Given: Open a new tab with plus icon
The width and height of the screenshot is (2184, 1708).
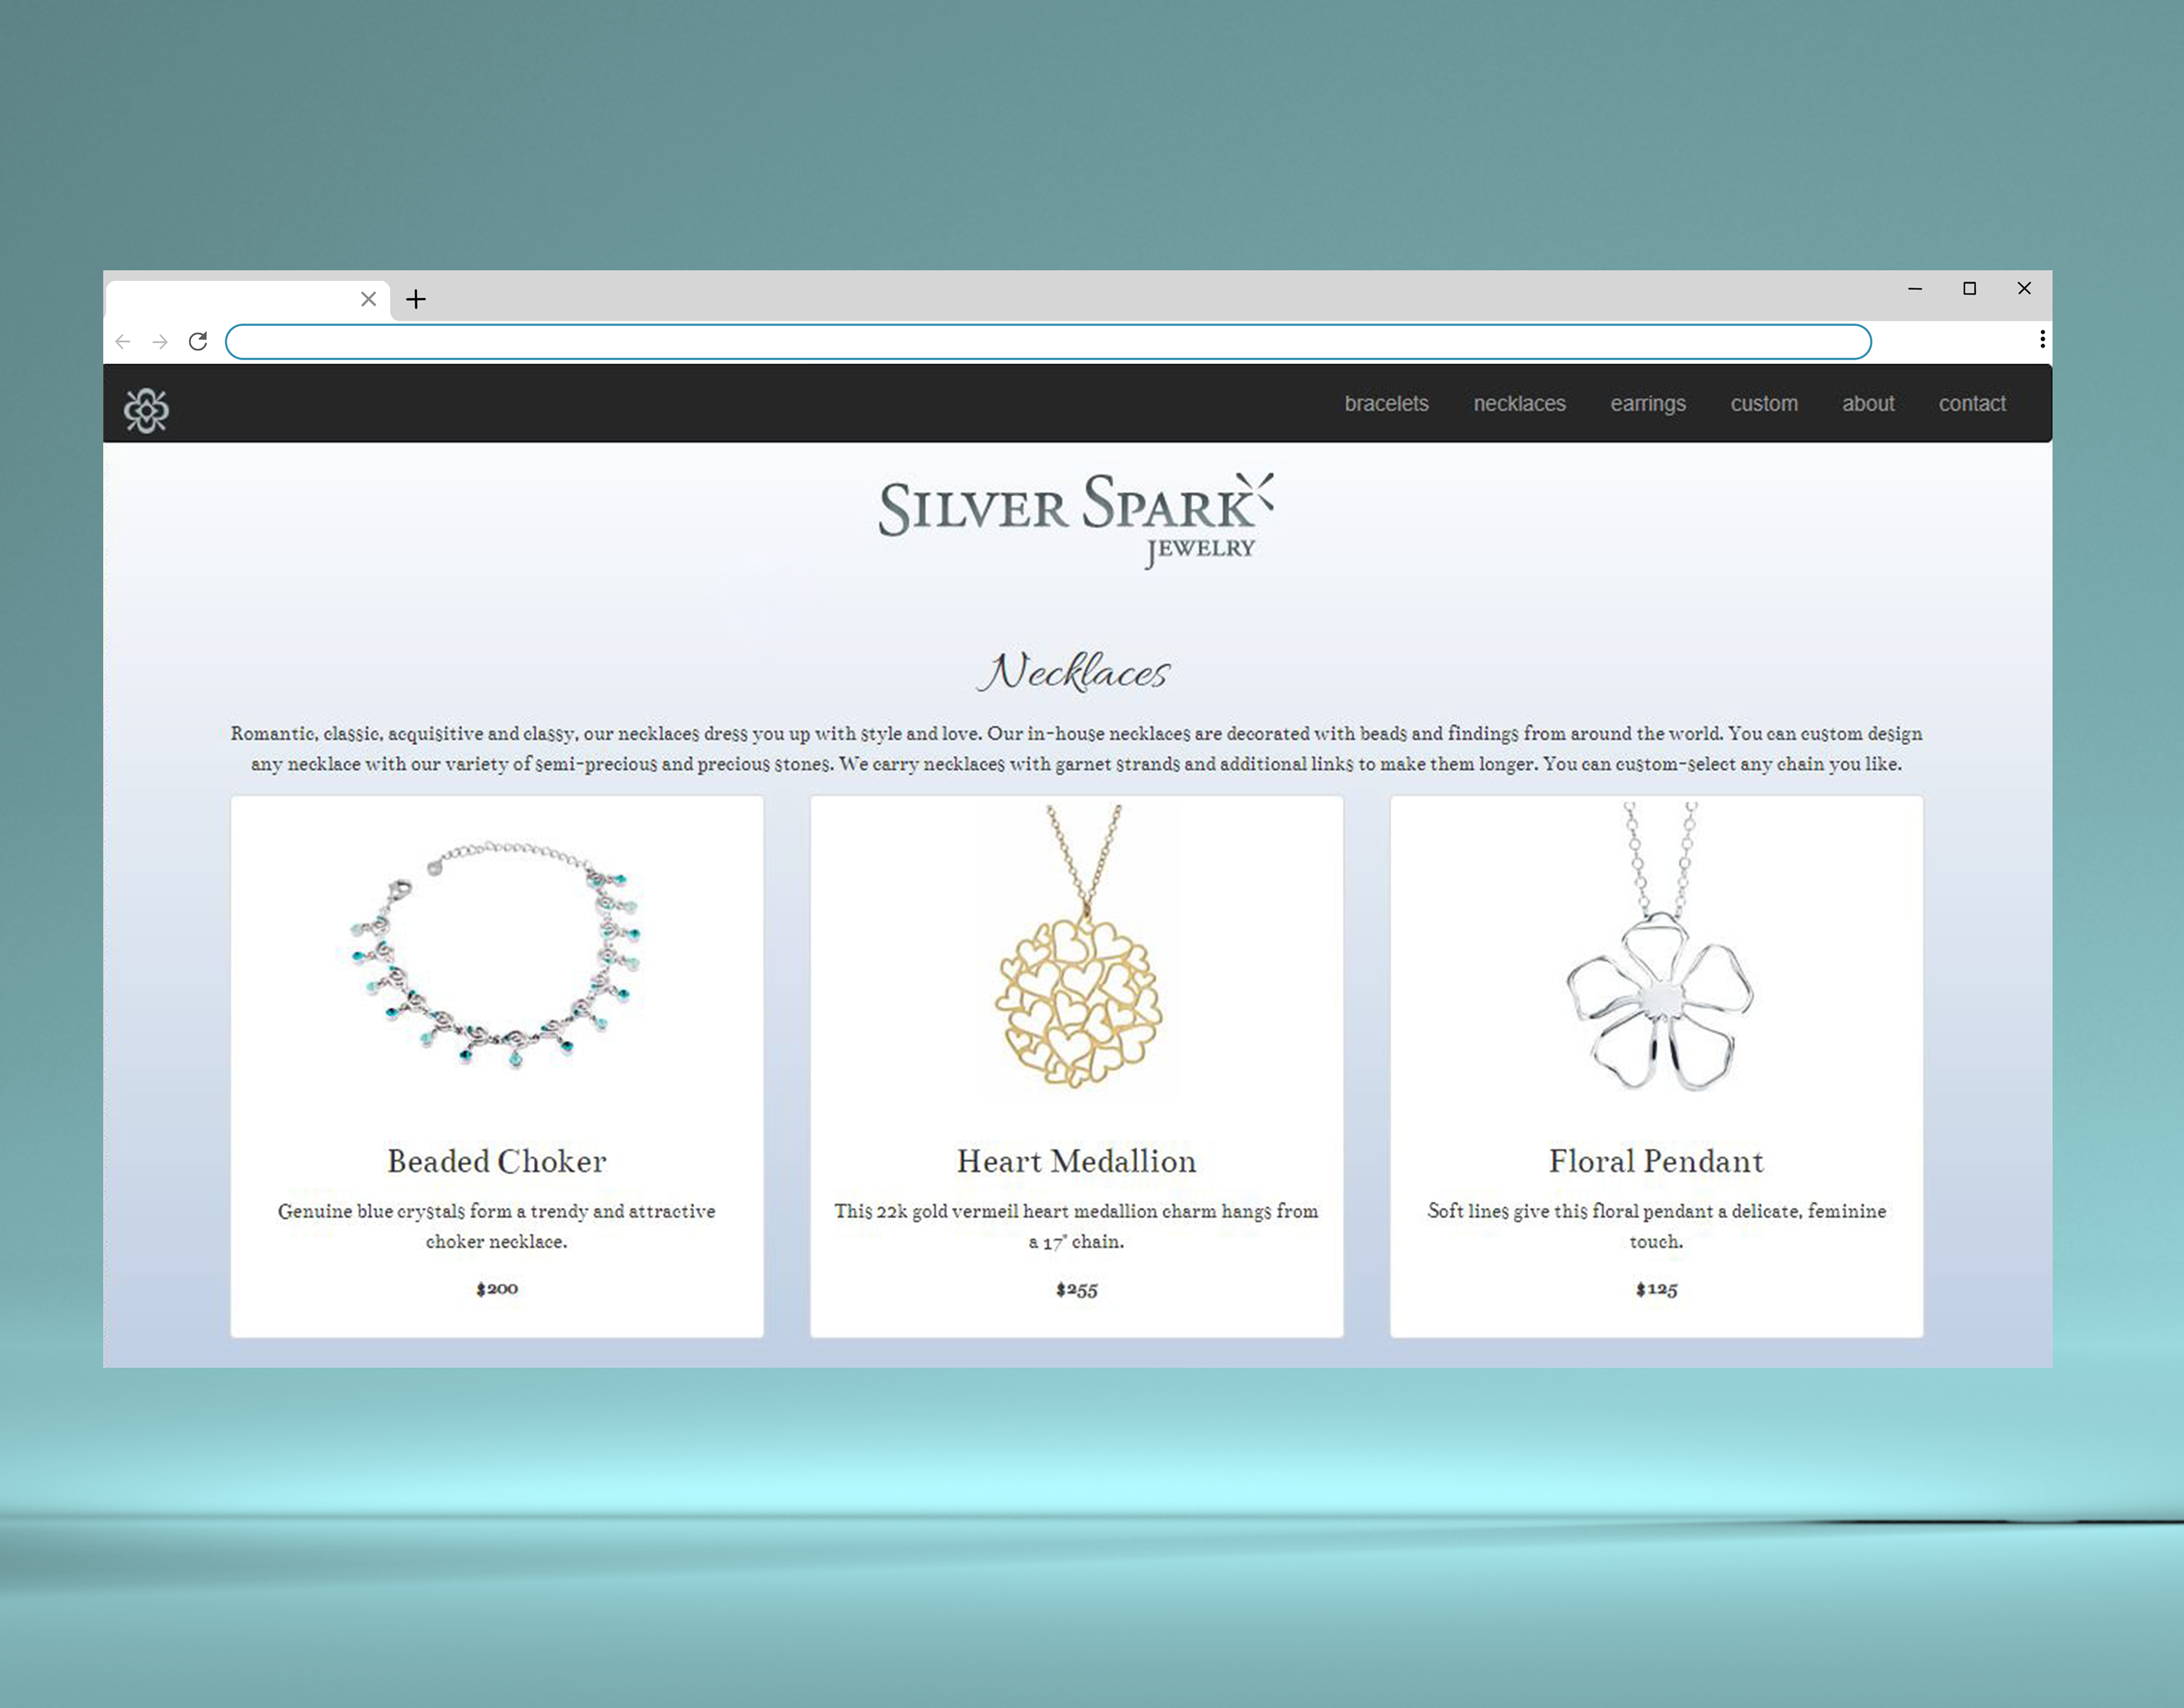Looking at the screenshot, I should pyautogui.click(x=416, y=299).
